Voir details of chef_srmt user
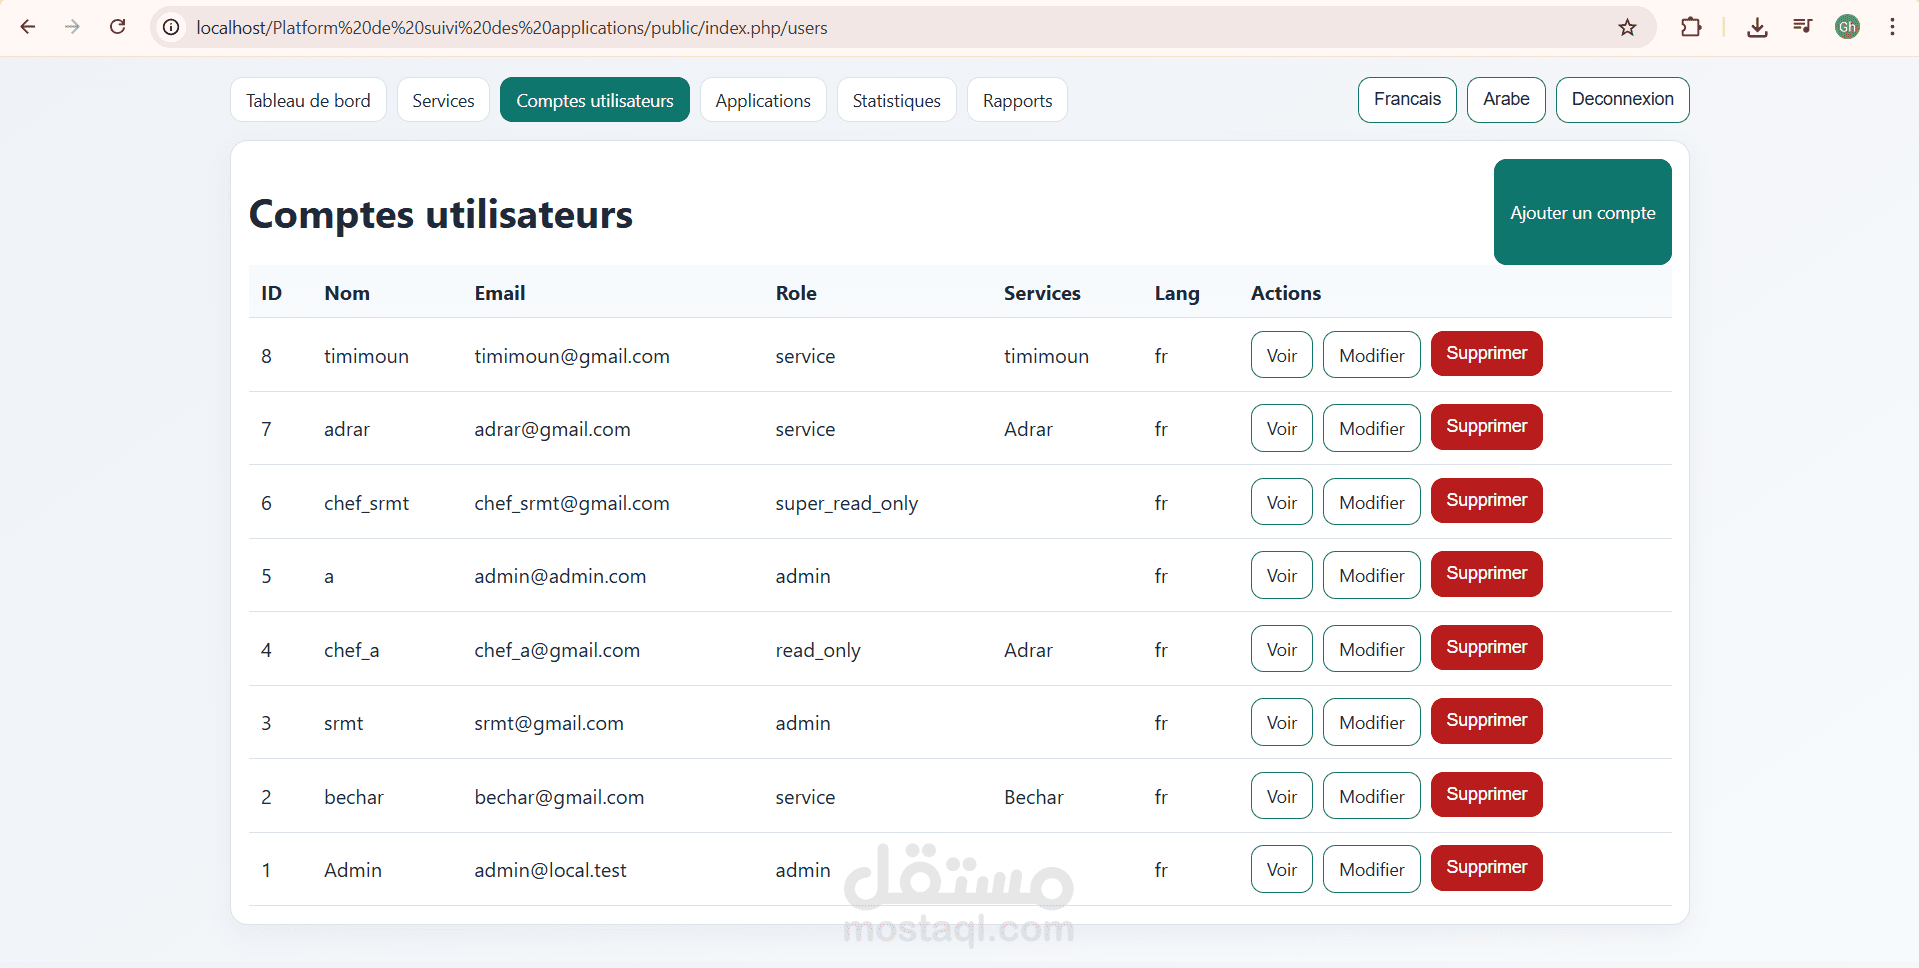Image resolution: width=1919 pixels, height=968 pixels. 1281,501
